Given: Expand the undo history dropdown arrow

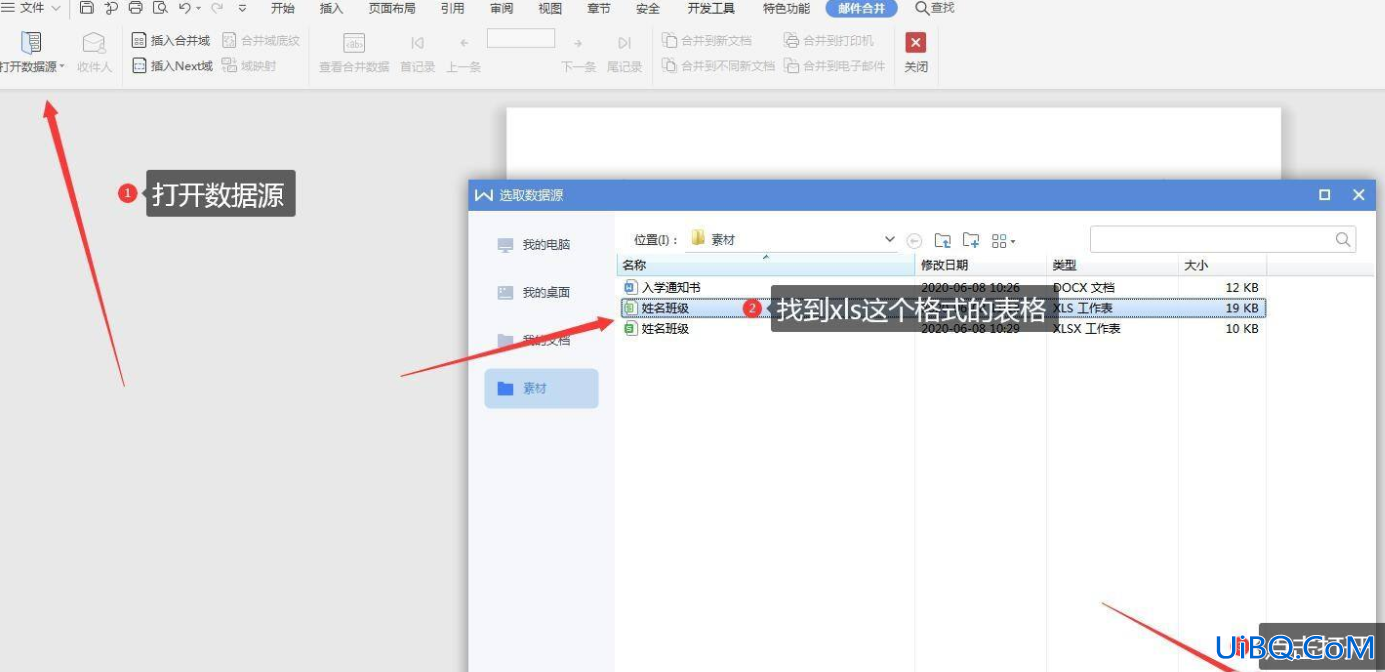Looking at the screenshot, I should pyautogui.click(x=198, y=8).
